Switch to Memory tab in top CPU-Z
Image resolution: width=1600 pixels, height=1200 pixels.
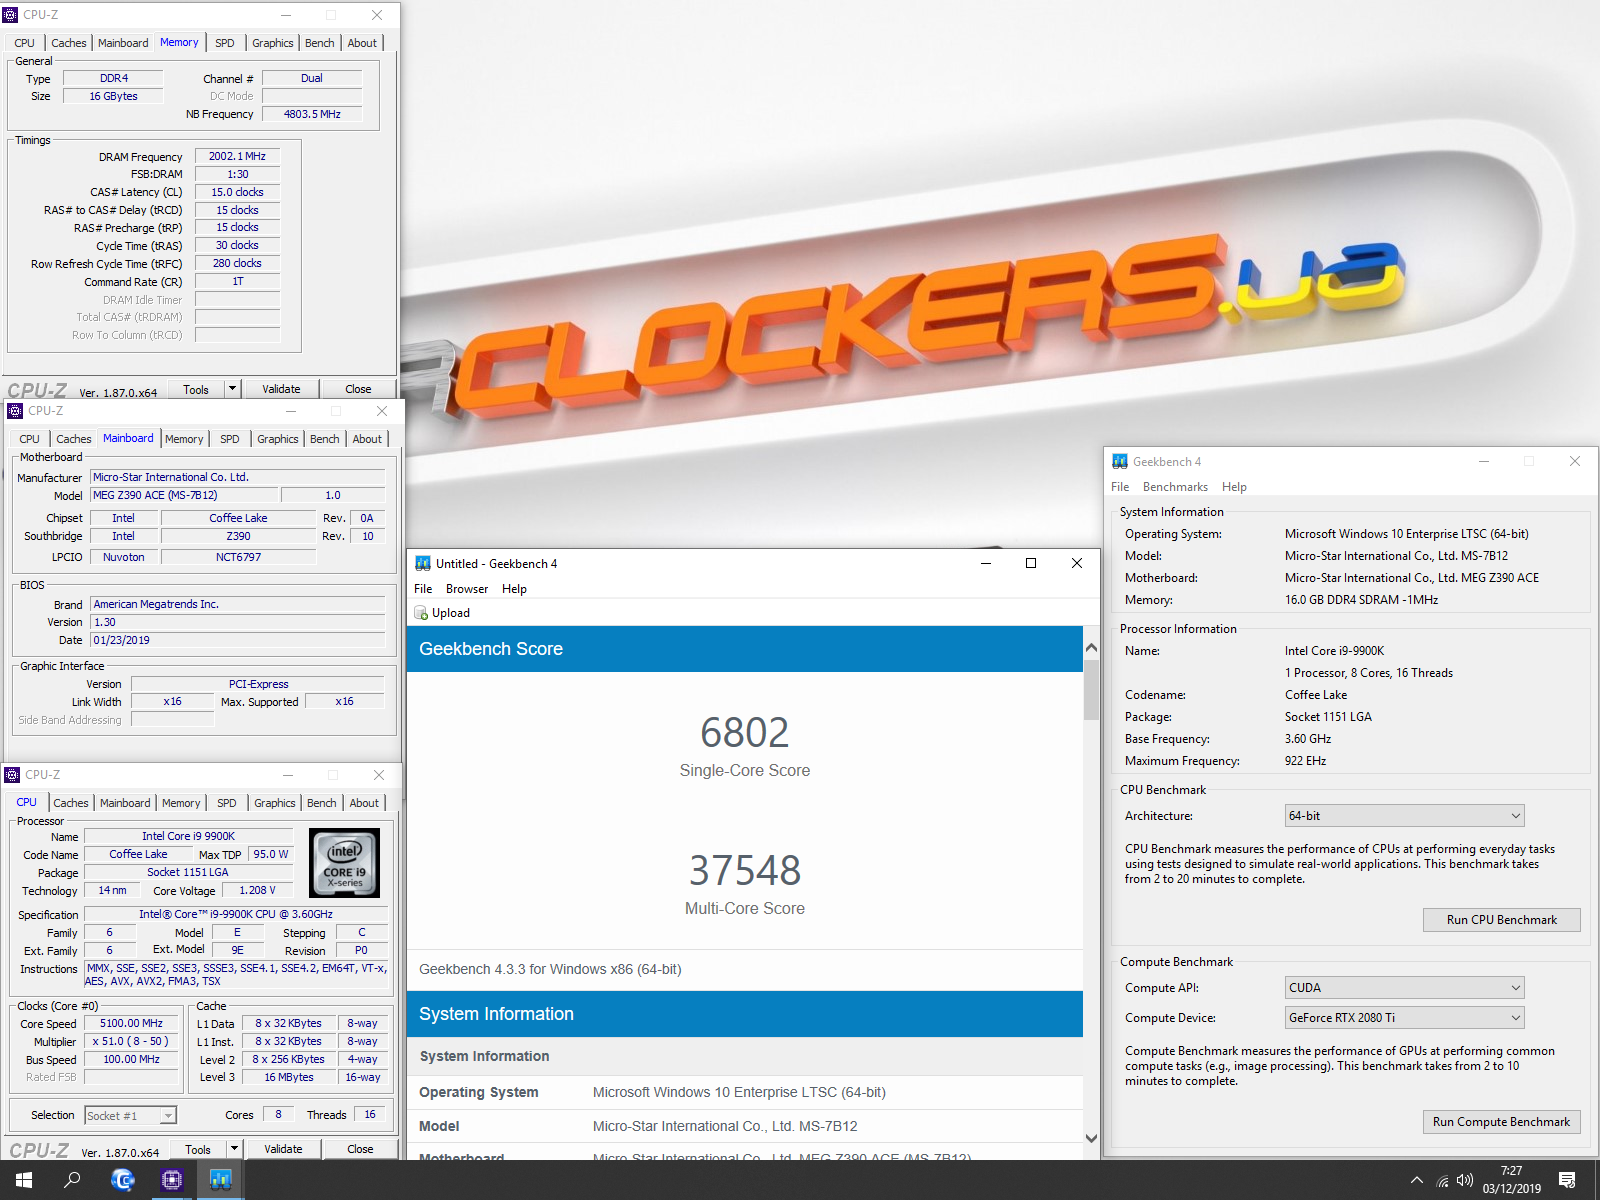(179, 43)
